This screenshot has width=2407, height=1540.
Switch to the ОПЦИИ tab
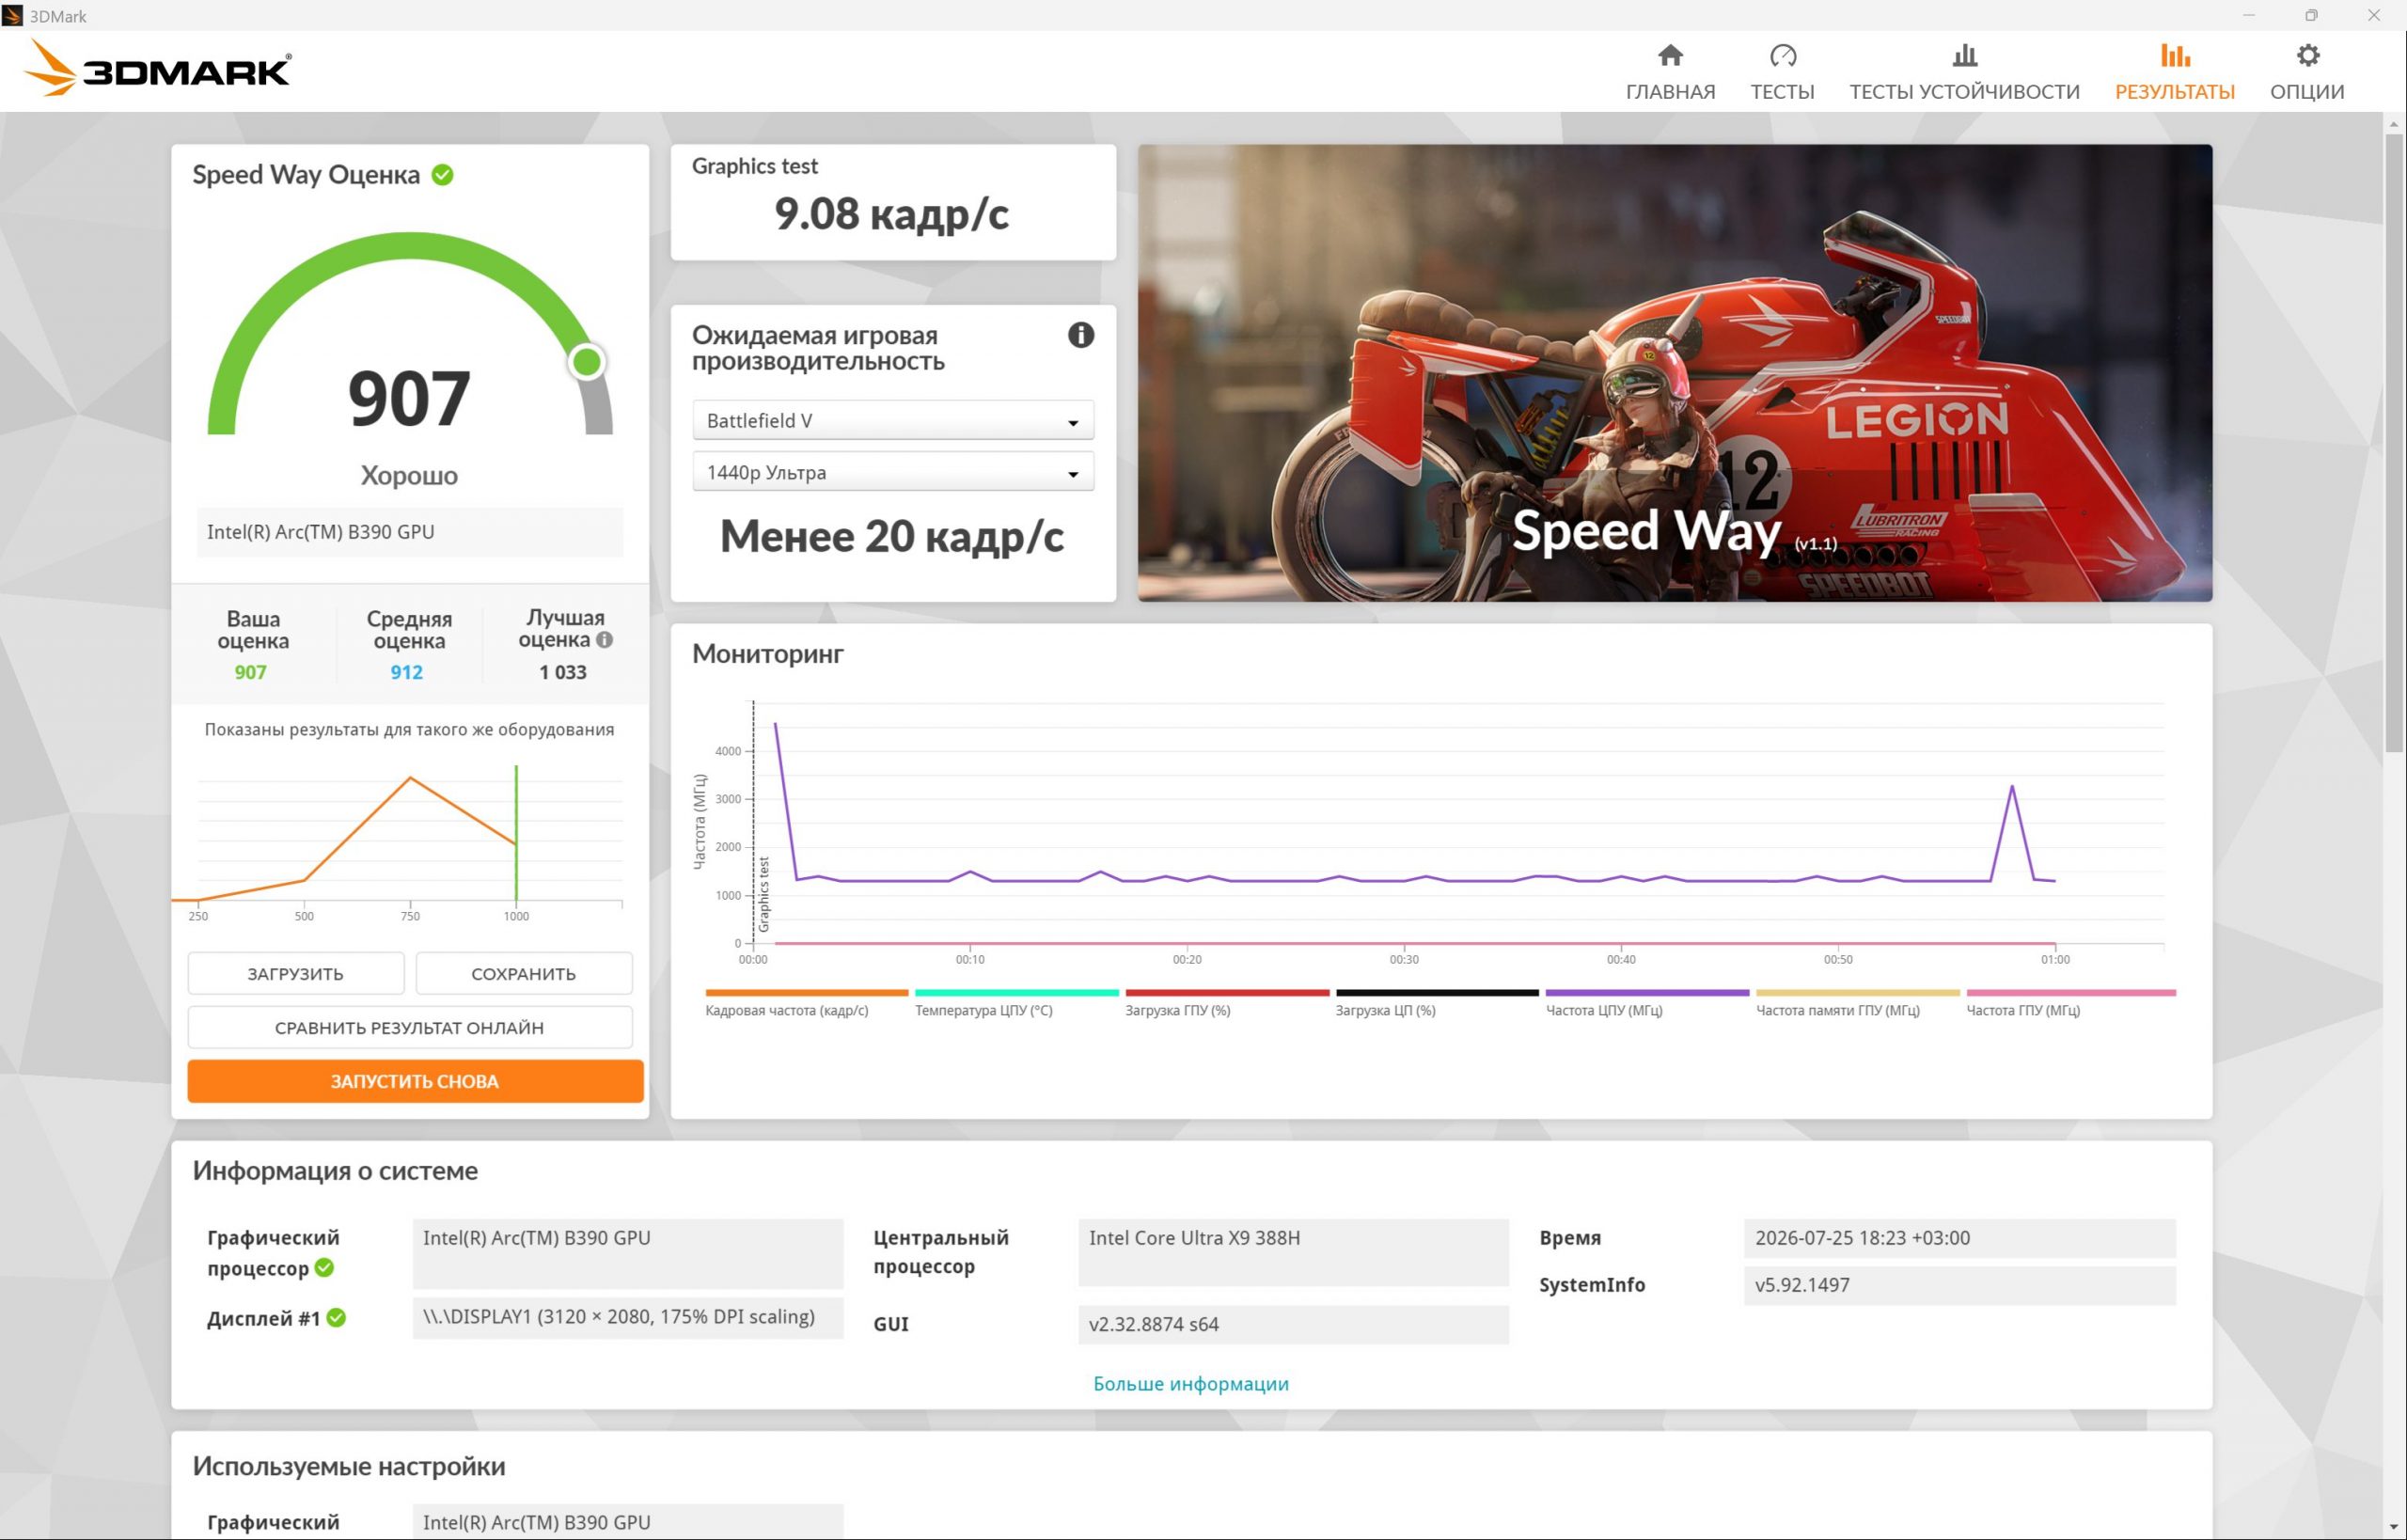2307,73
